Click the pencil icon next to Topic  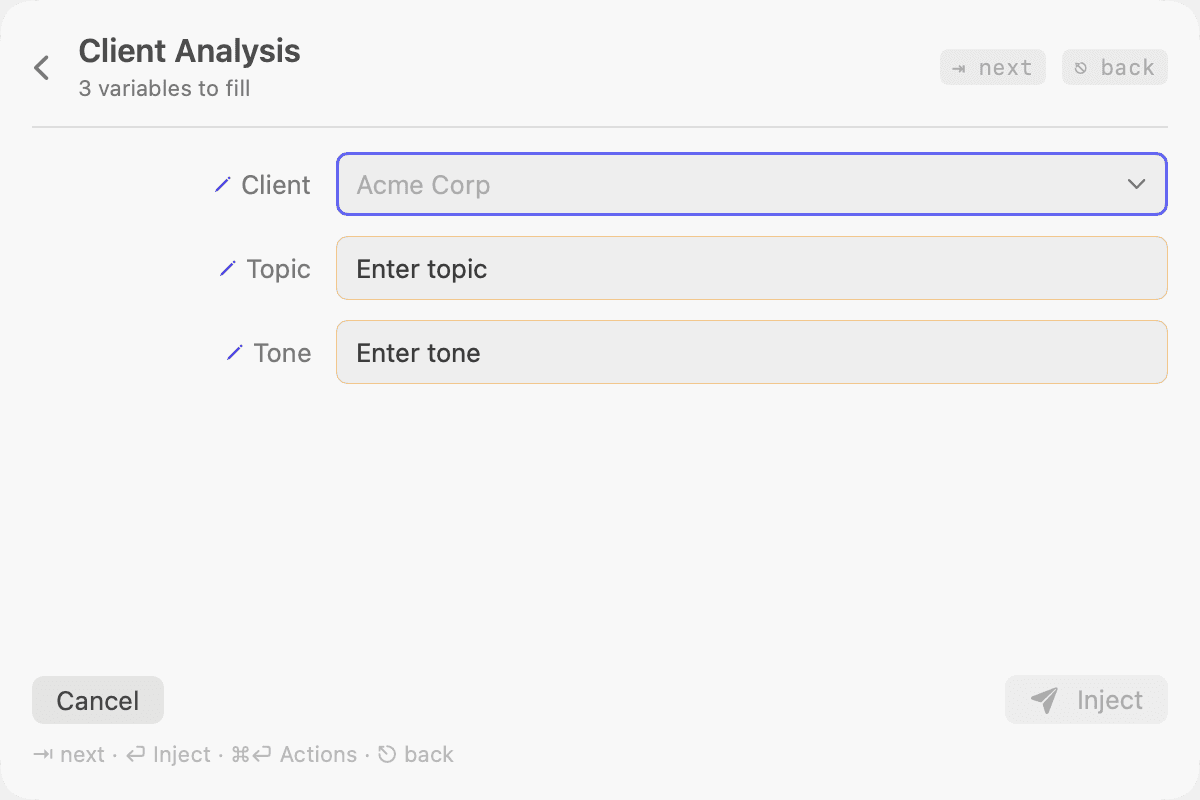(228, 269)
